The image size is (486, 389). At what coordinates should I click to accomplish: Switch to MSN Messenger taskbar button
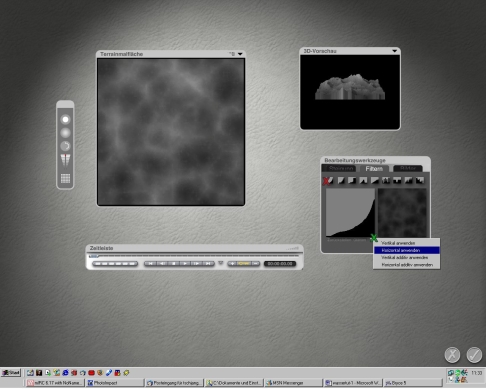[x=293, y=383]
